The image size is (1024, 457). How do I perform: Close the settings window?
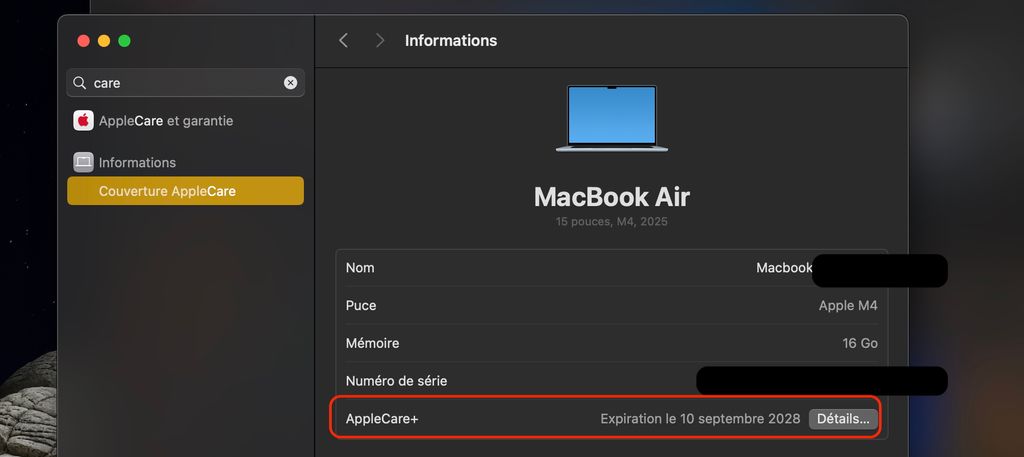point(84,41)
